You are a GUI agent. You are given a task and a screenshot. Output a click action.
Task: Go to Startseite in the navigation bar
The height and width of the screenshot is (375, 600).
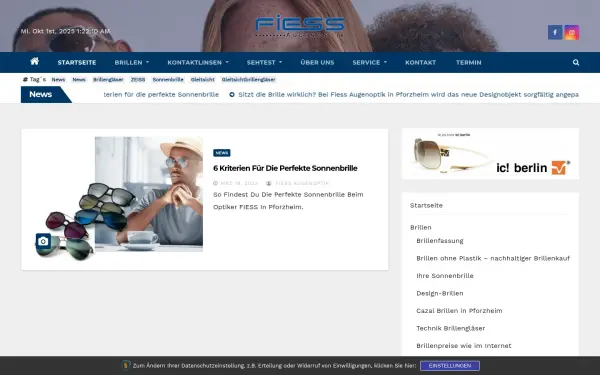click(x=77, y=62)
